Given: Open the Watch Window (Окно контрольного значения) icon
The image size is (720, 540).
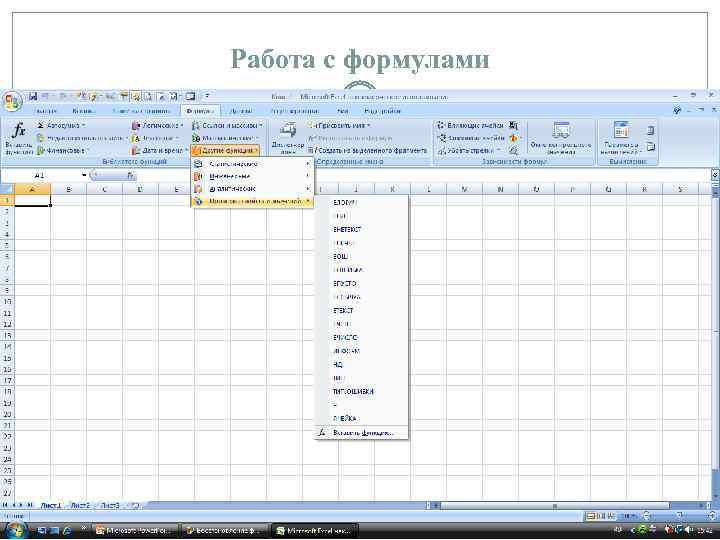Looking at the screenshot, I should tap(561, 138).
